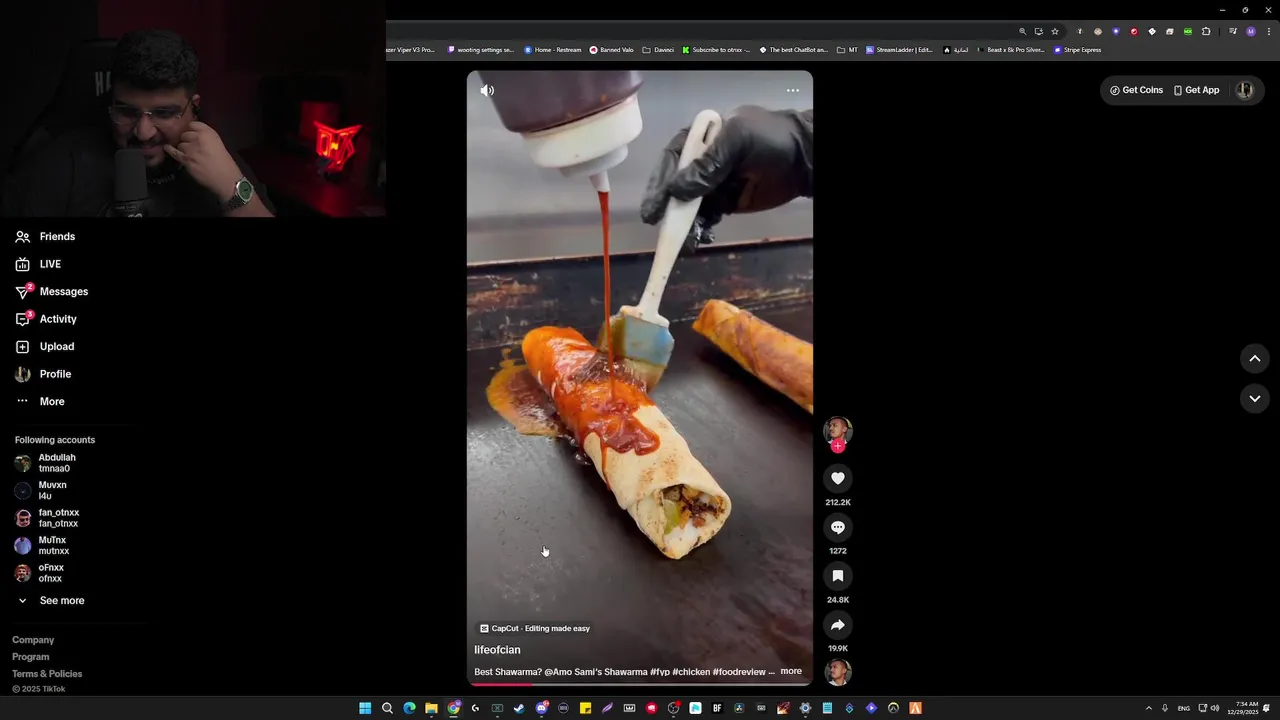This screenshot has height=720, width=1280.
Task: Open the Friends sidebar item
Action: pos(45,237)
